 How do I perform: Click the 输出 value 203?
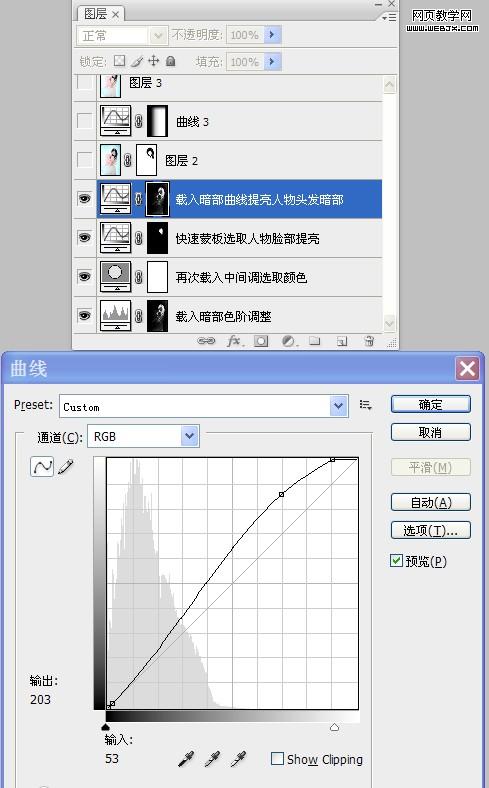[40, 699]
